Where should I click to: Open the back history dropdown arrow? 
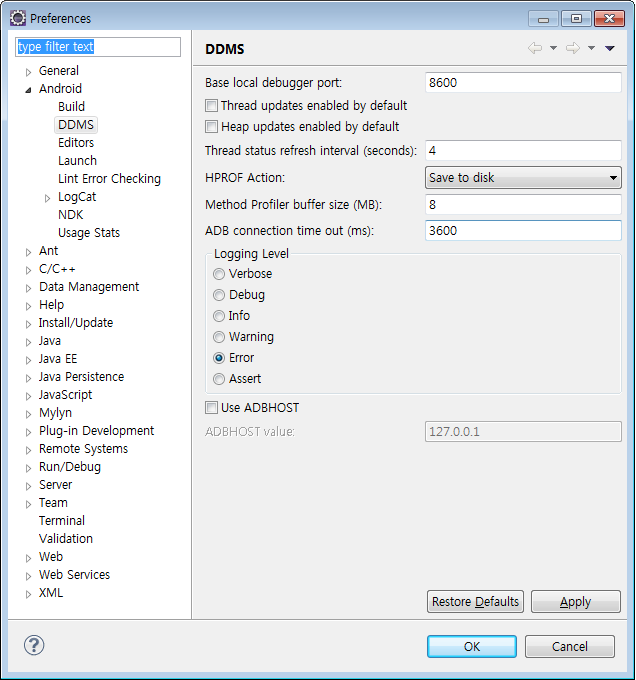coord(553,48)
